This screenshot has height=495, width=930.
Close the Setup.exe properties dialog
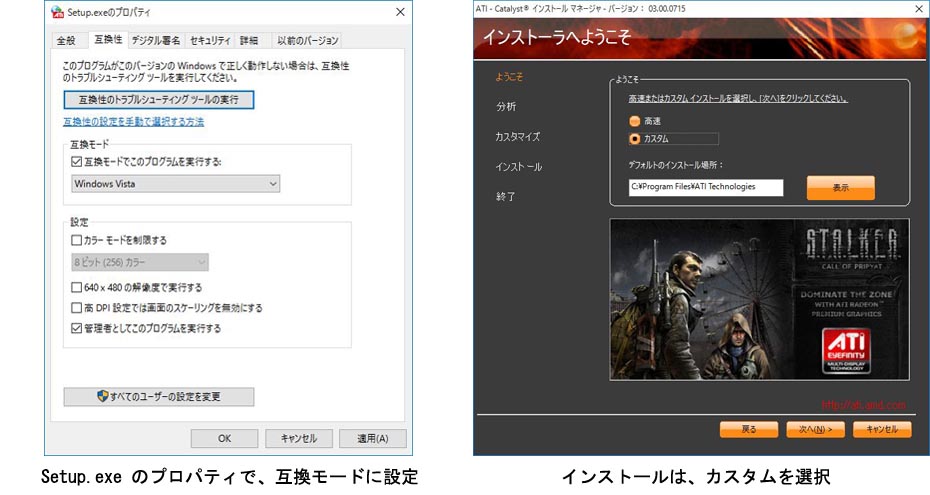[400, 12]
